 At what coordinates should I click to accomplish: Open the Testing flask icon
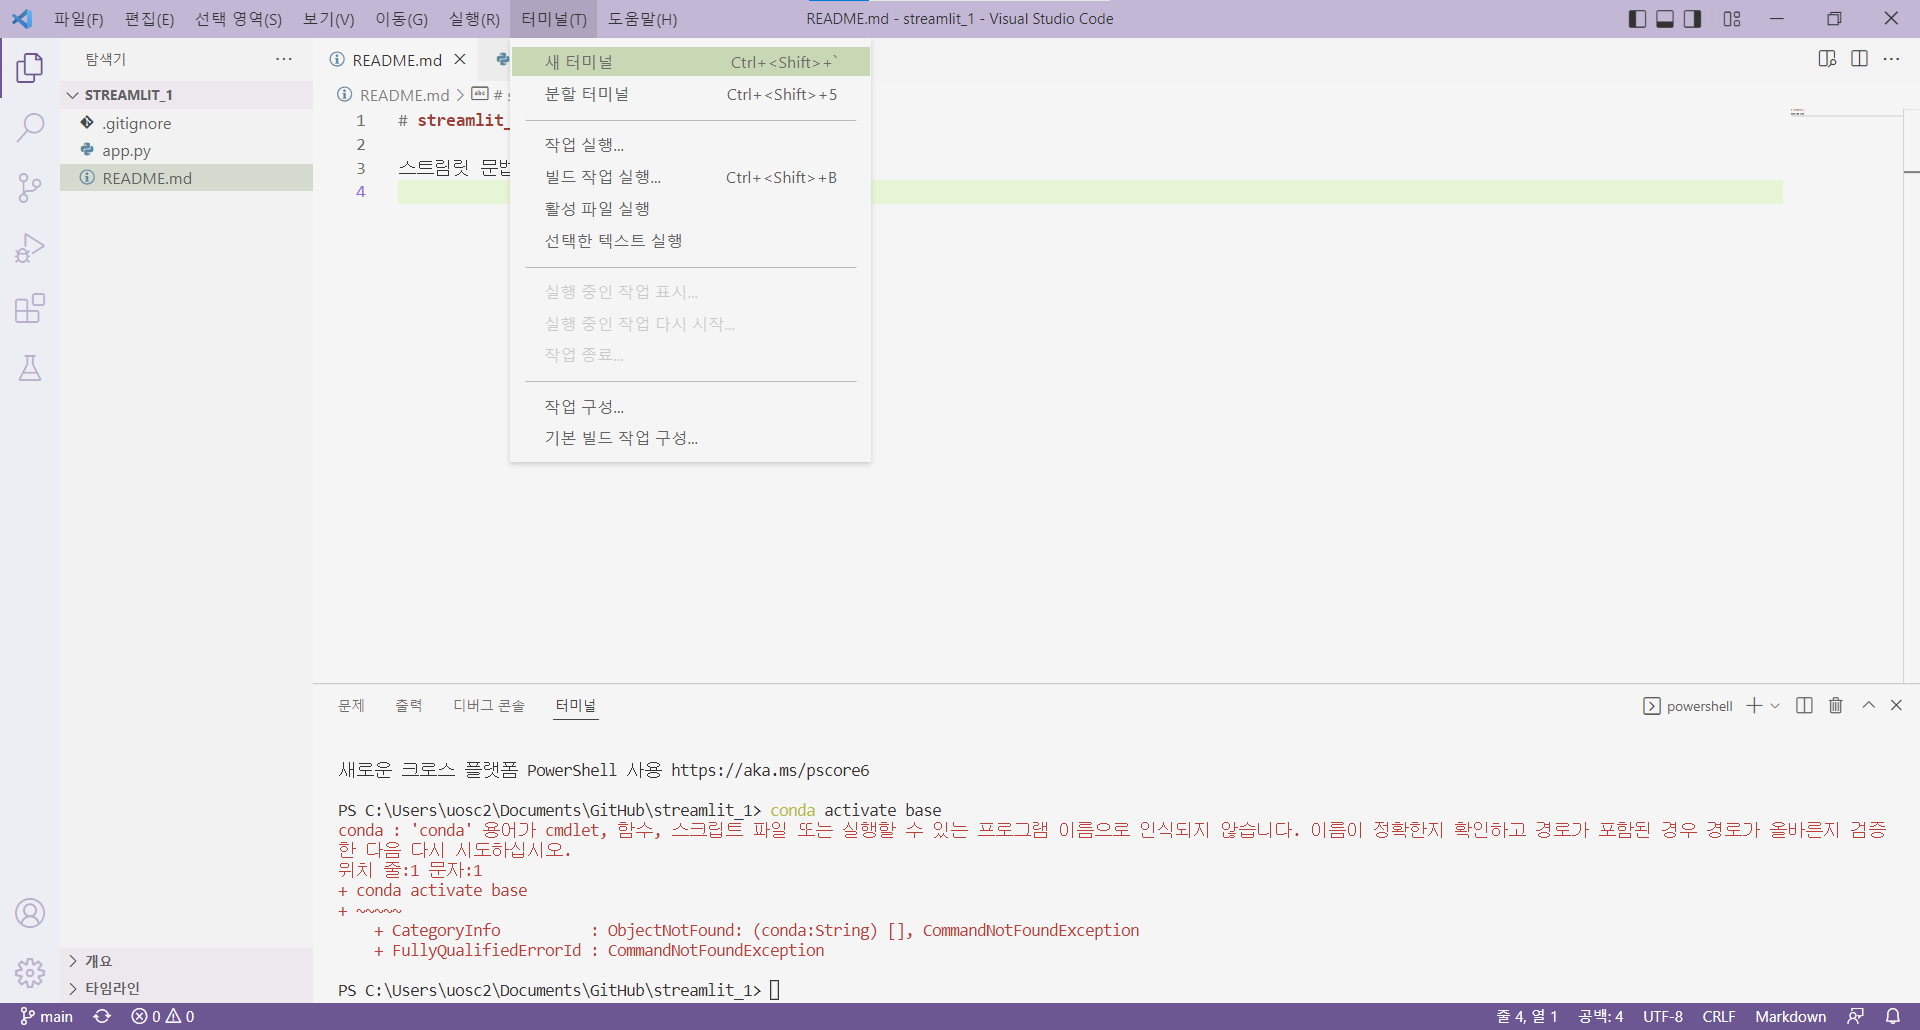pyautogui.click(x=30, y=368)
